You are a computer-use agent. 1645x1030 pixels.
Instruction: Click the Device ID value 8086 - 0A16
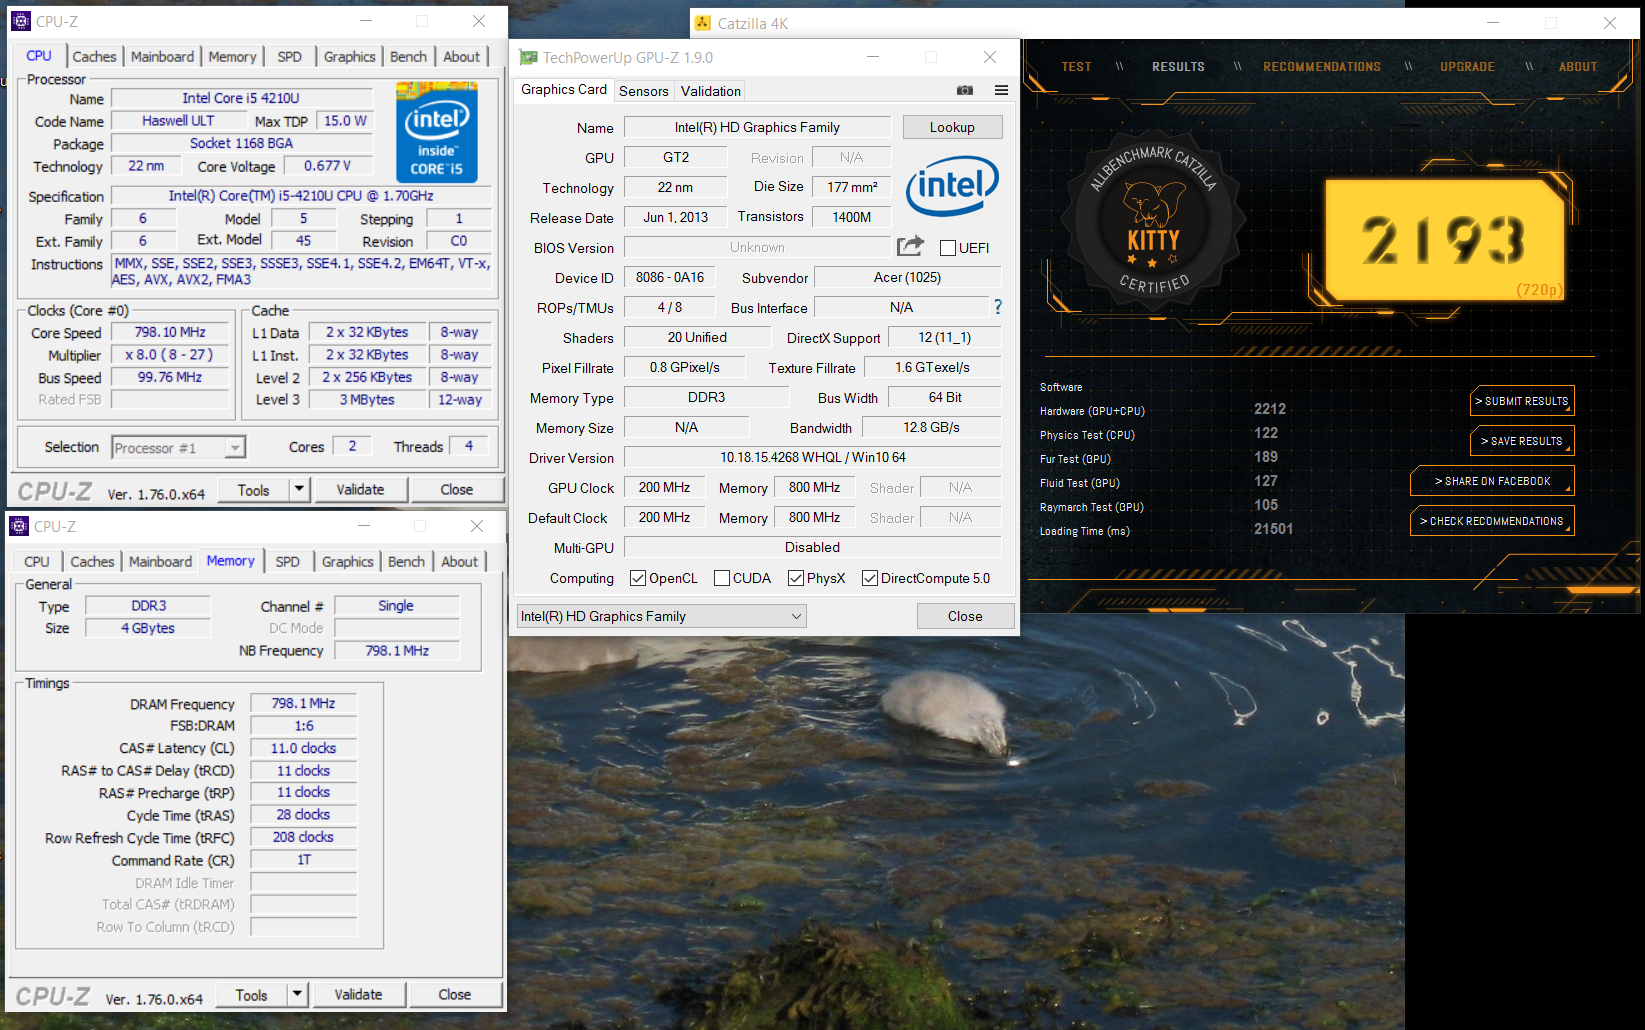(x=670, y=277)
